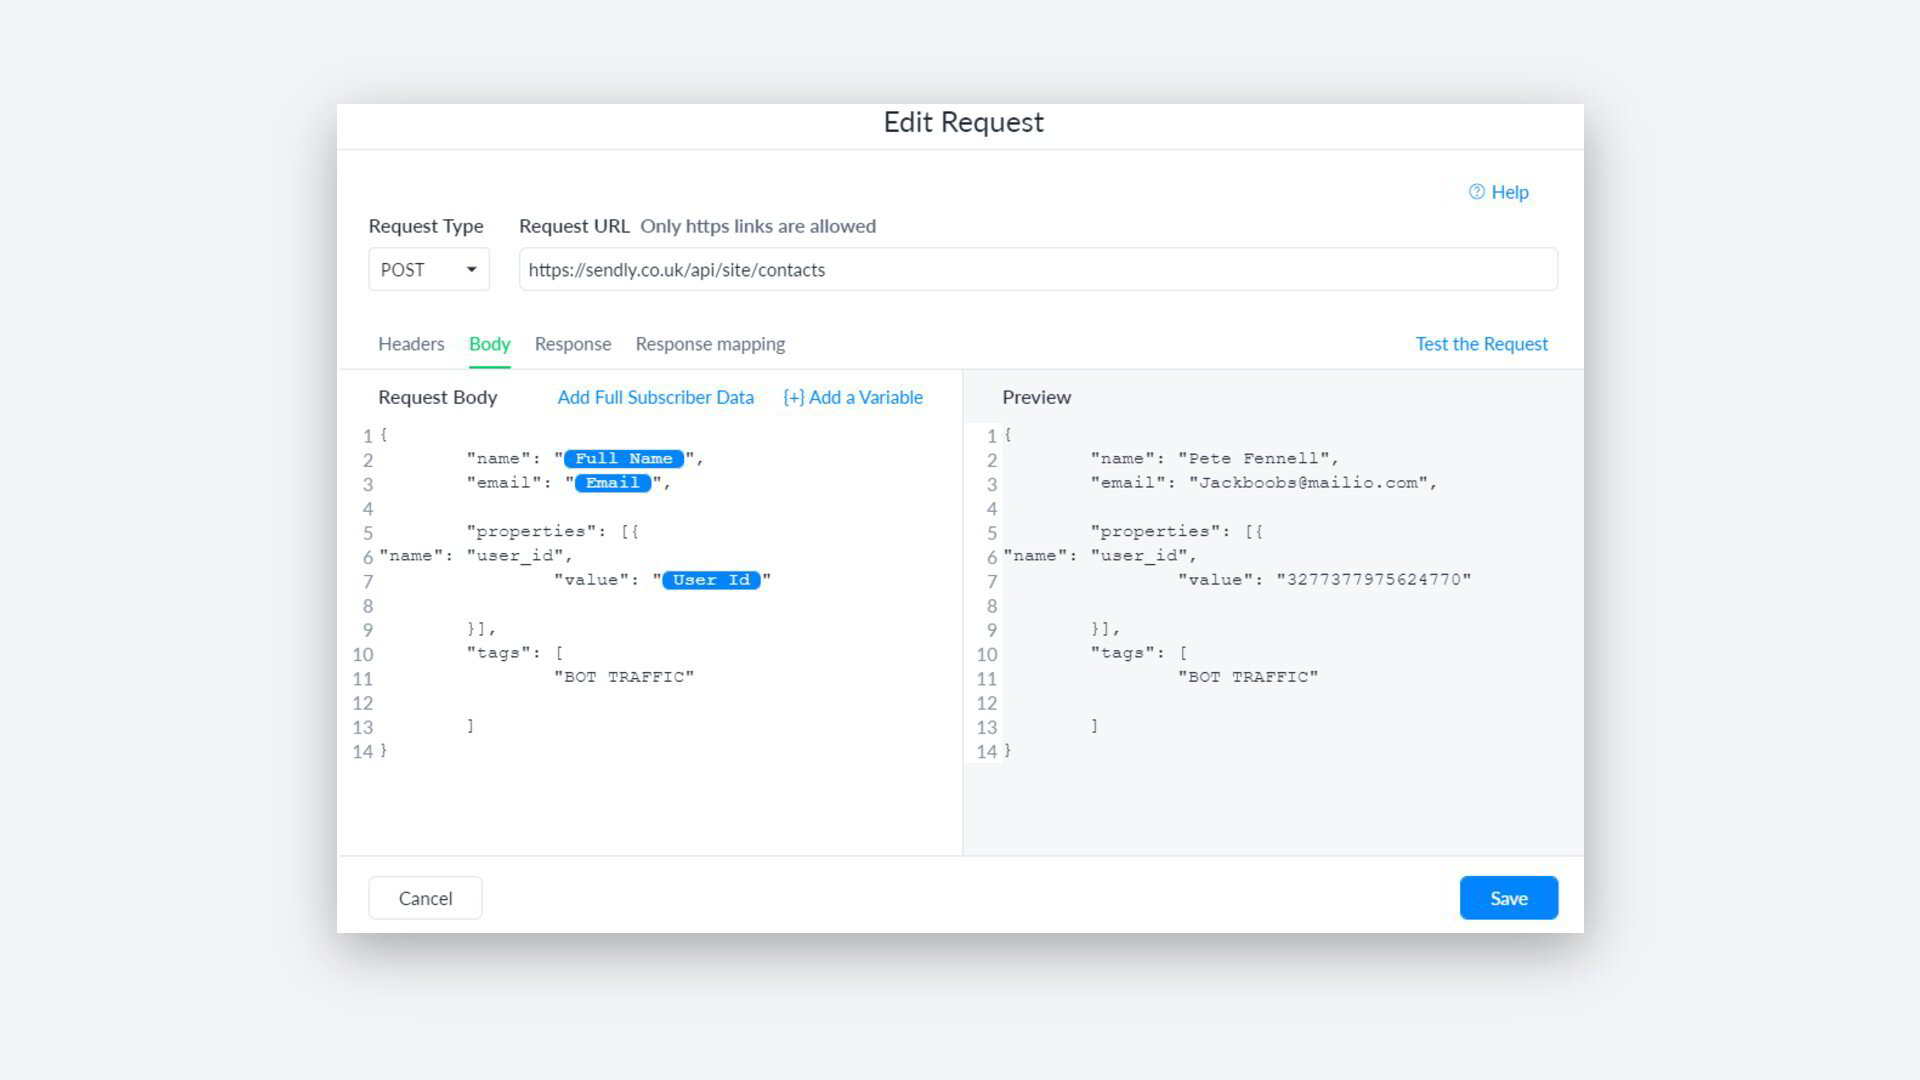Select the Body tab
Viewport: 1920px width, 1080px height.
(489, 344)
